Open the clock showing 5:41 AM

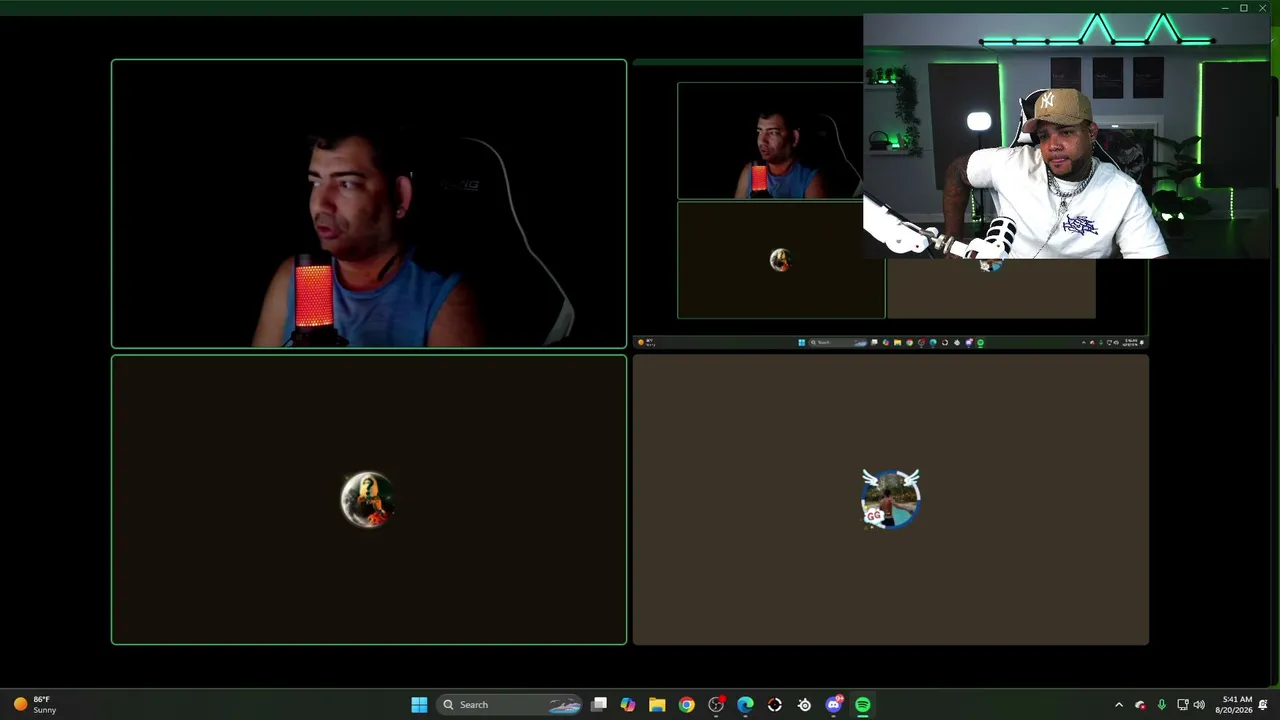(1233, 705)
